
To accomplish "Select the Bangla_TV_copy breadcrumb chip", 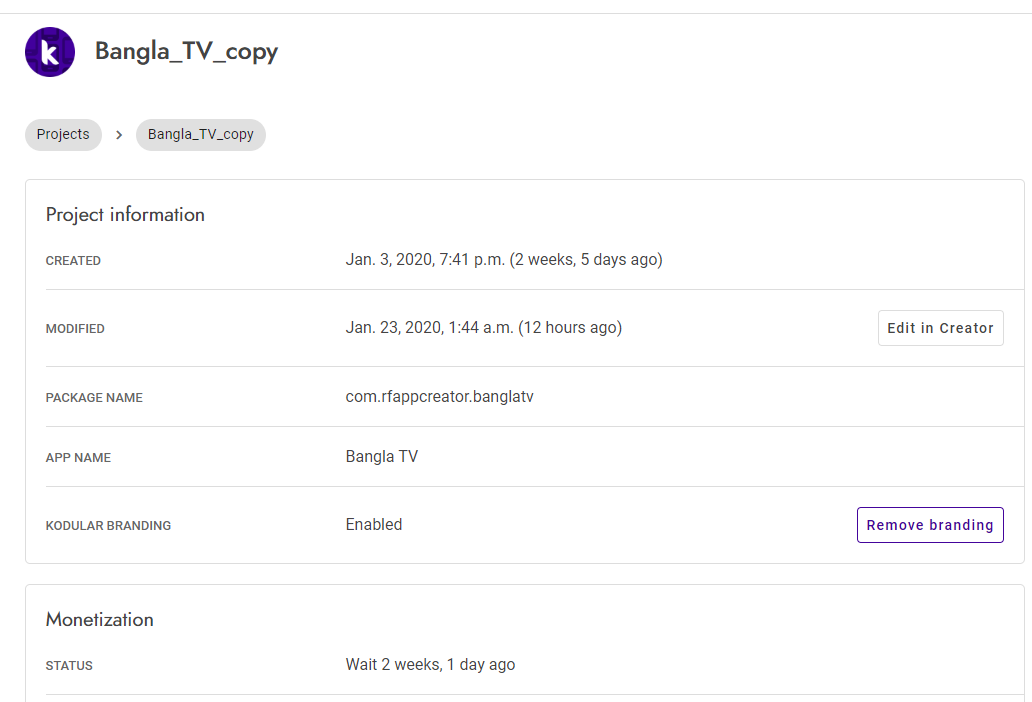I will click(201, 135).
